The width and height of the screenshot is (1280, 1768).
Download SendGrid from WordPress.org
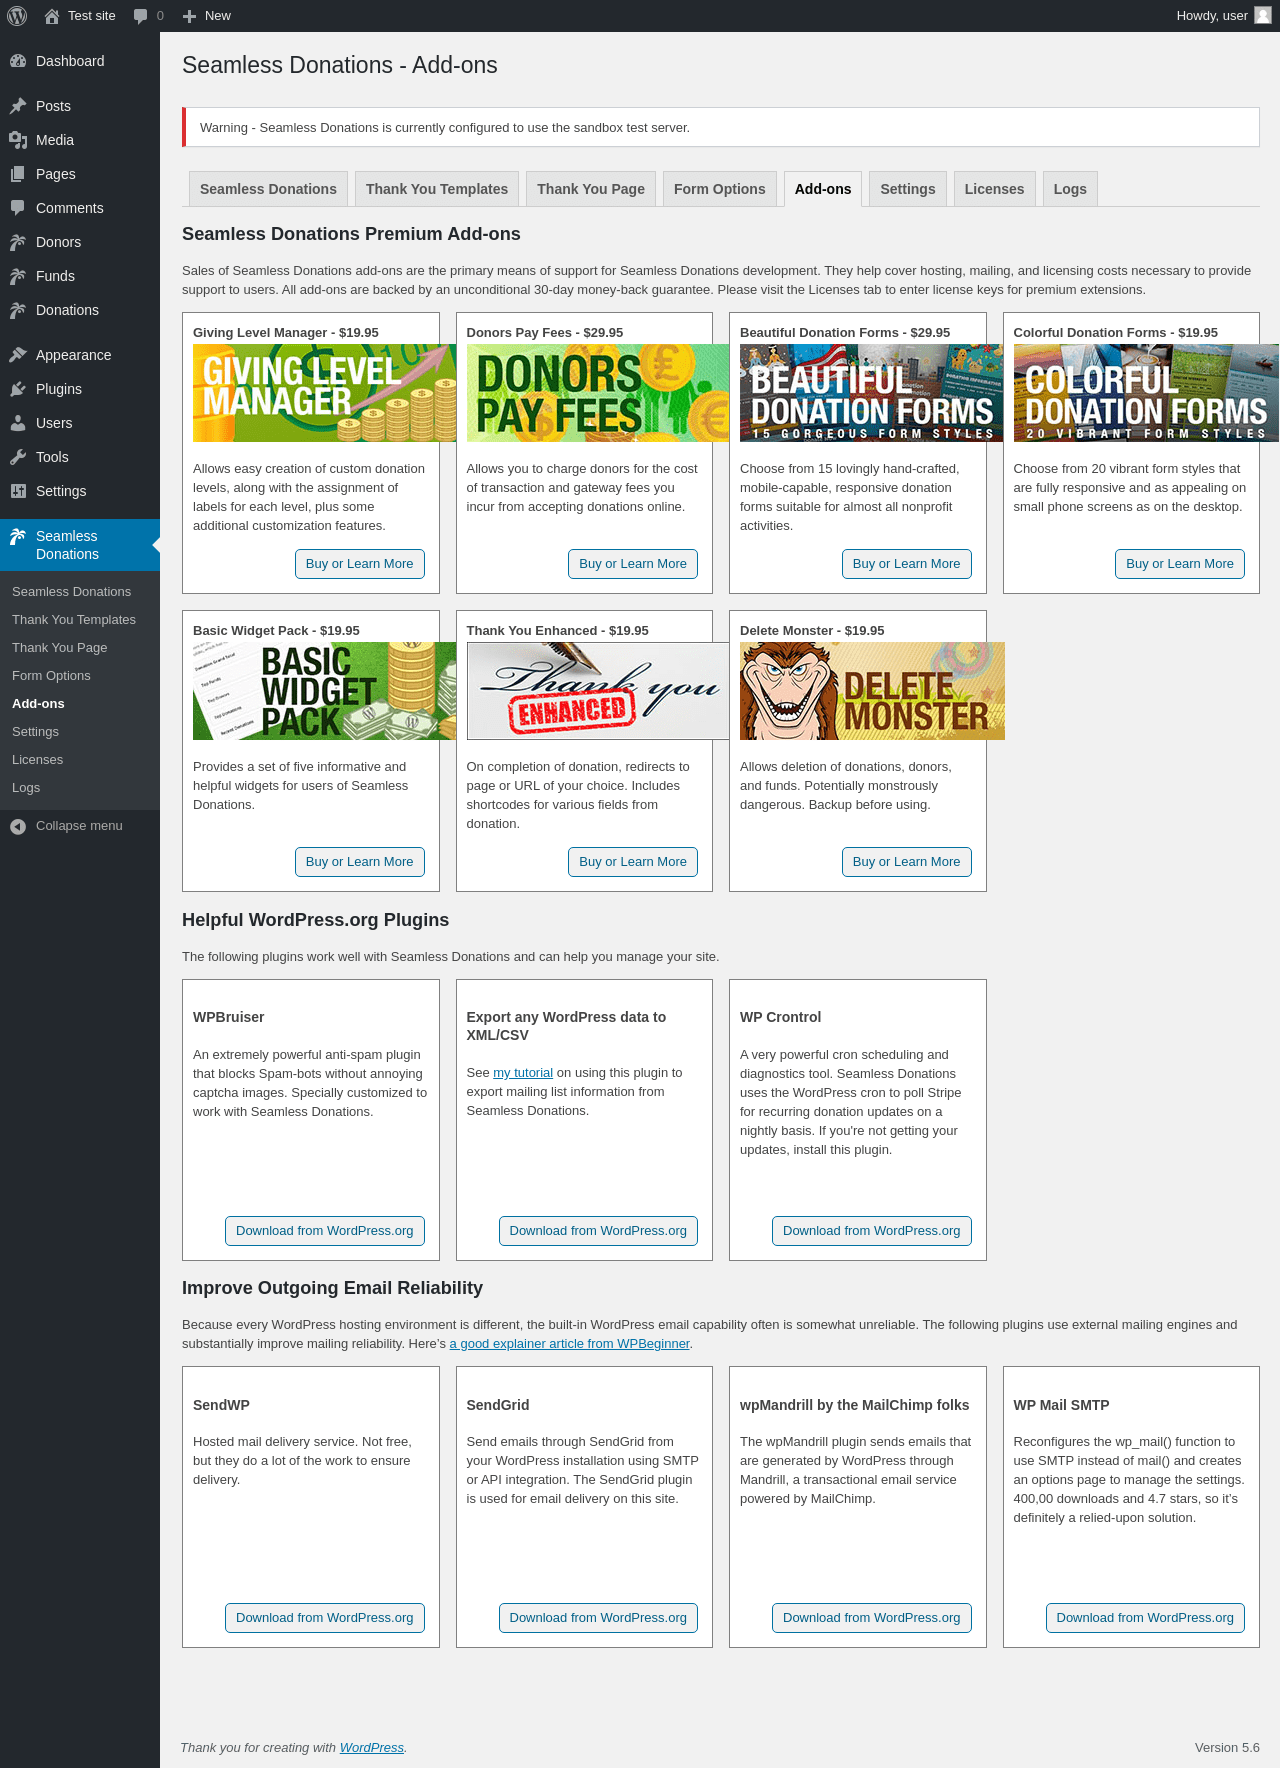[598, 1618]
